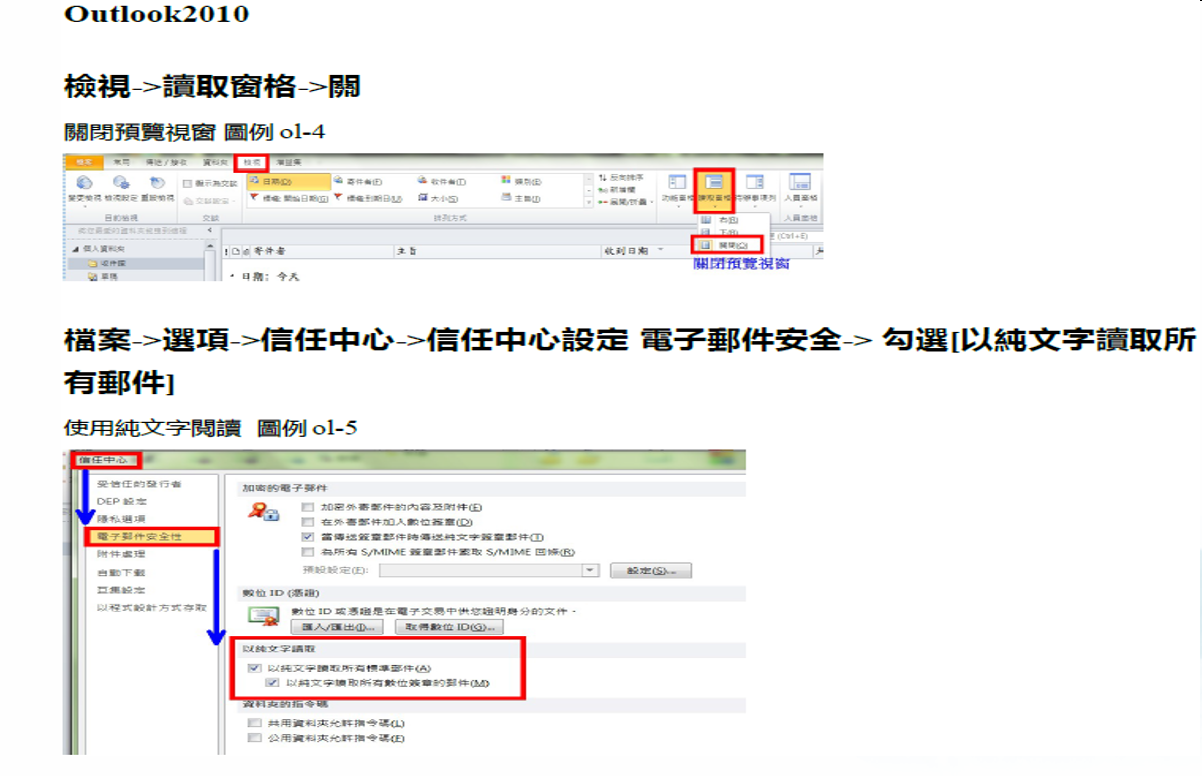1202x776 pixels.
Task: Check 公用資料夾允許指令碼(F)
Action: (254, 739)
